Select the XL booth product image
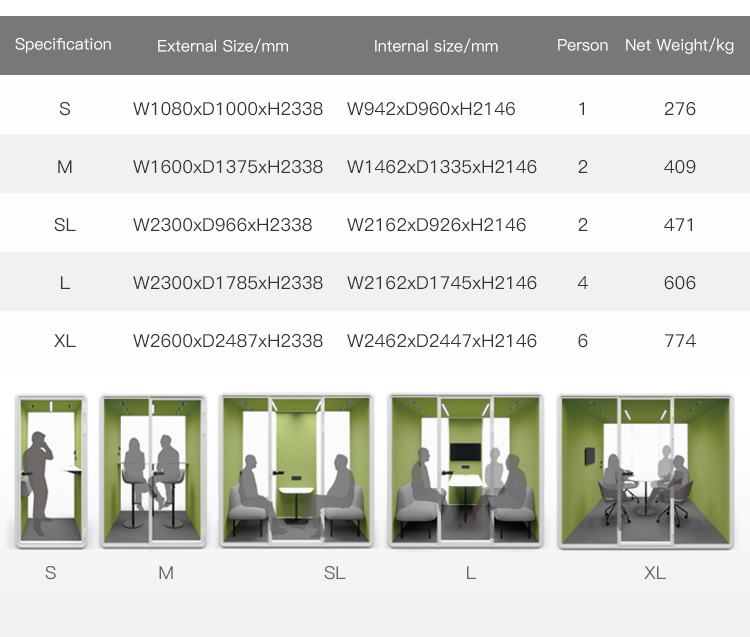Image resolution: width=750 pixels, height=637 pixels. pos(646,472)
